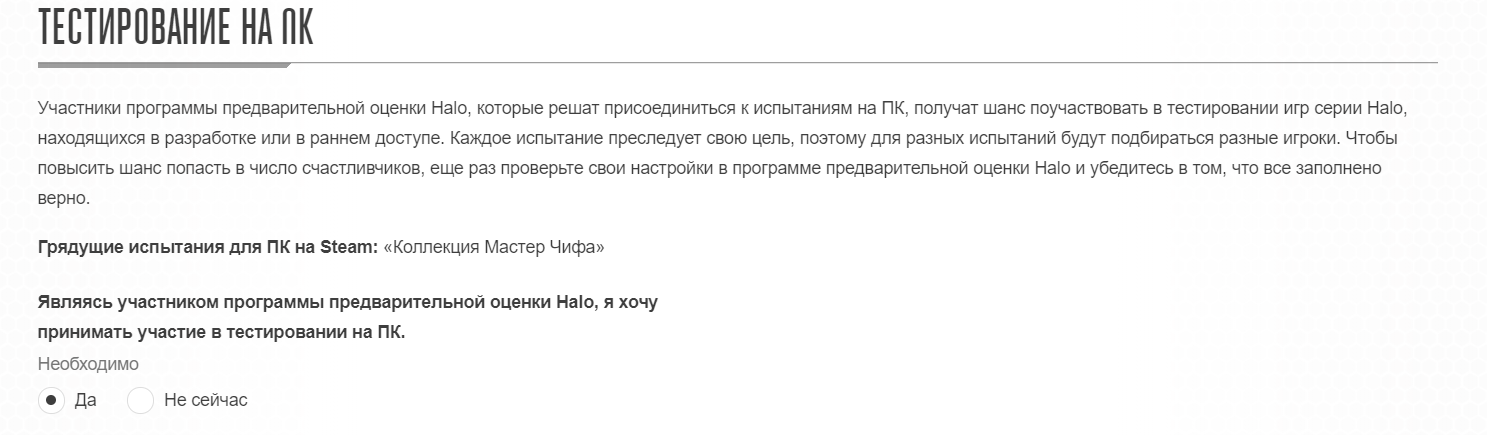Viewport: 1487px width, 435px height.
Task: Click the "Да" option label text
Action: (x=85, y=400)
